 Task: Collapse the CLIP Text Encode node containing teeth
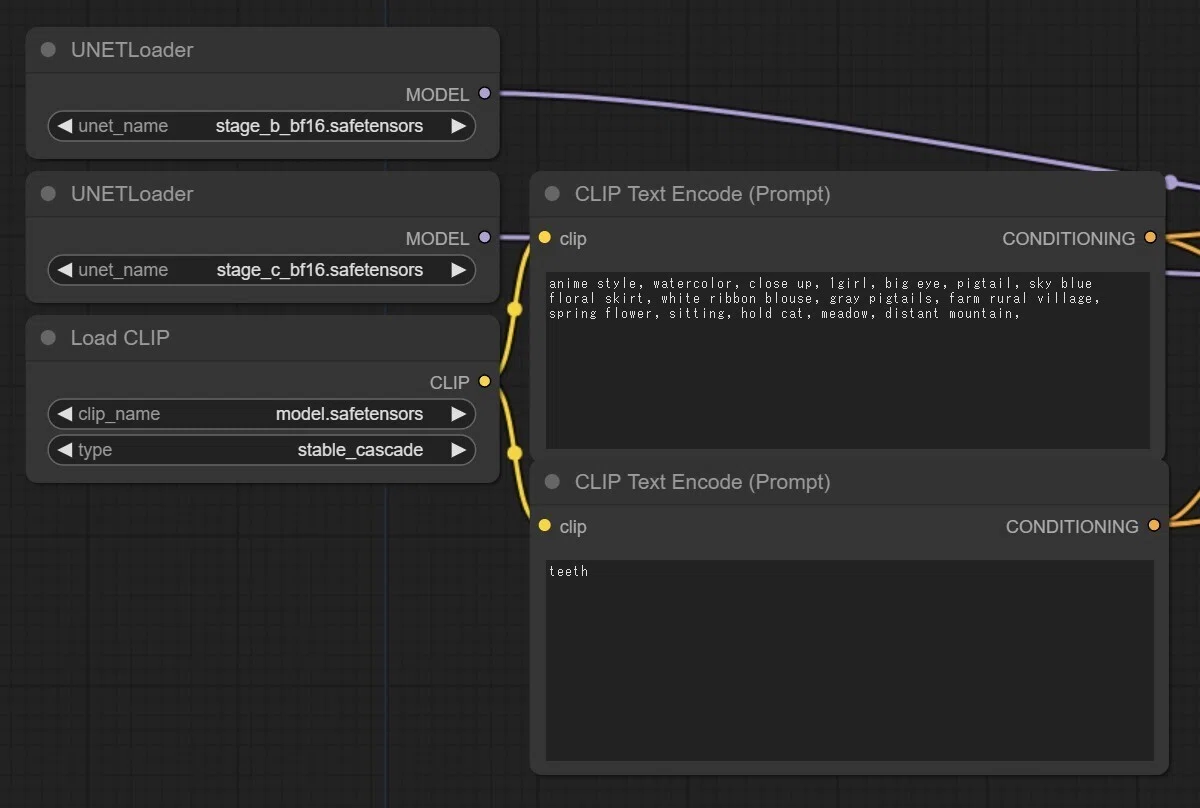[x=552, y=482]
